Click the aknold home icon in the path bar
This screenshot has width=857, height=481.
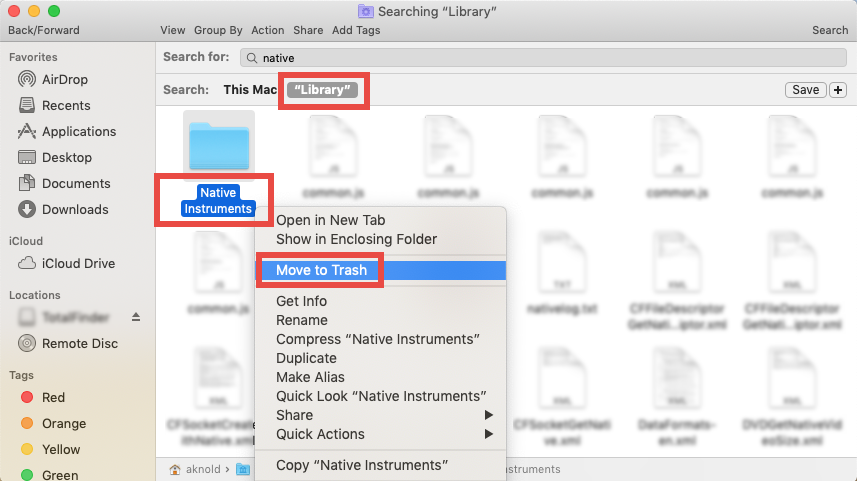tap(175, 469)
